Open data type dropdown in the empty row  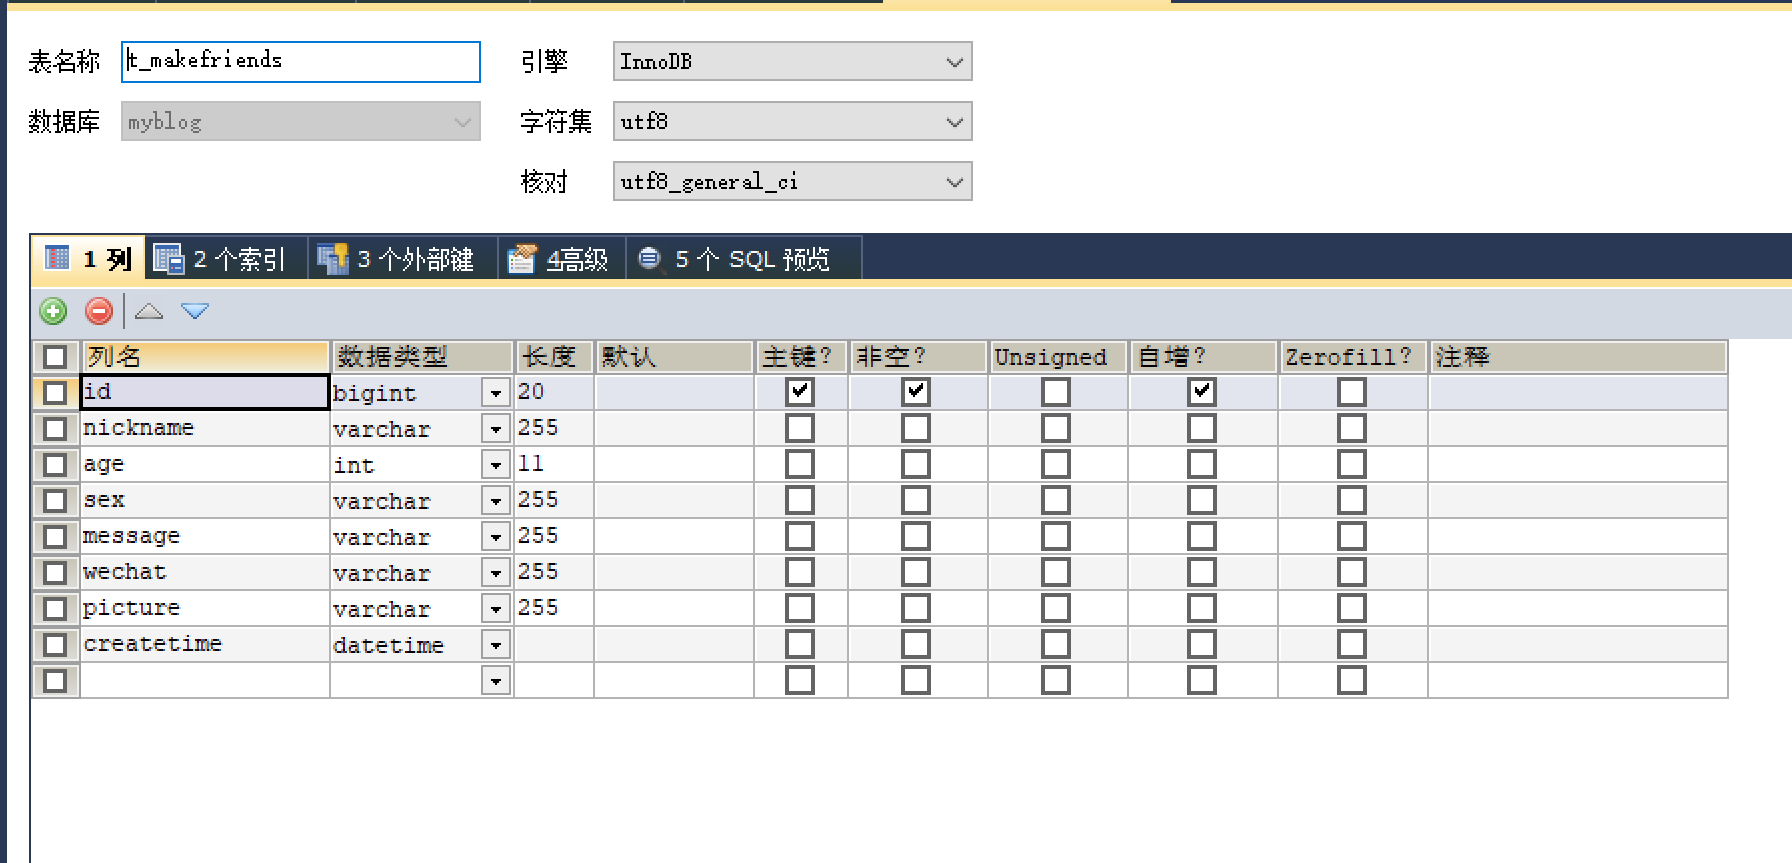click(496, 680)
